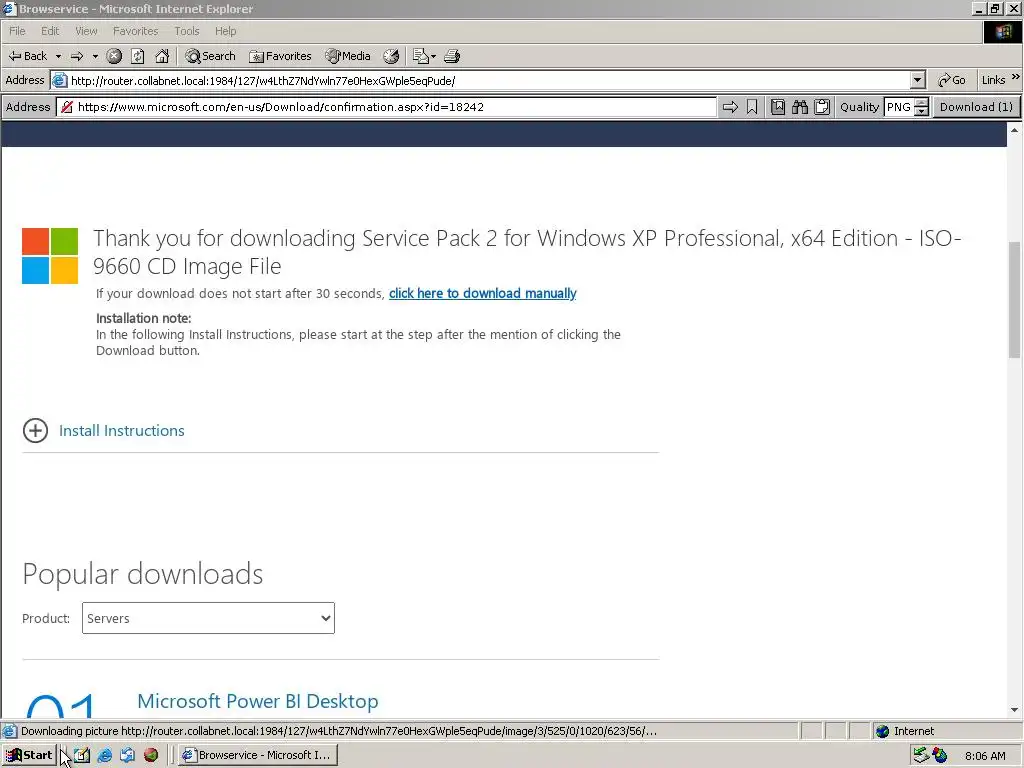Launch Outlook Express from quick launch
Screen dimensions: 1024x768
pos(127,755)
